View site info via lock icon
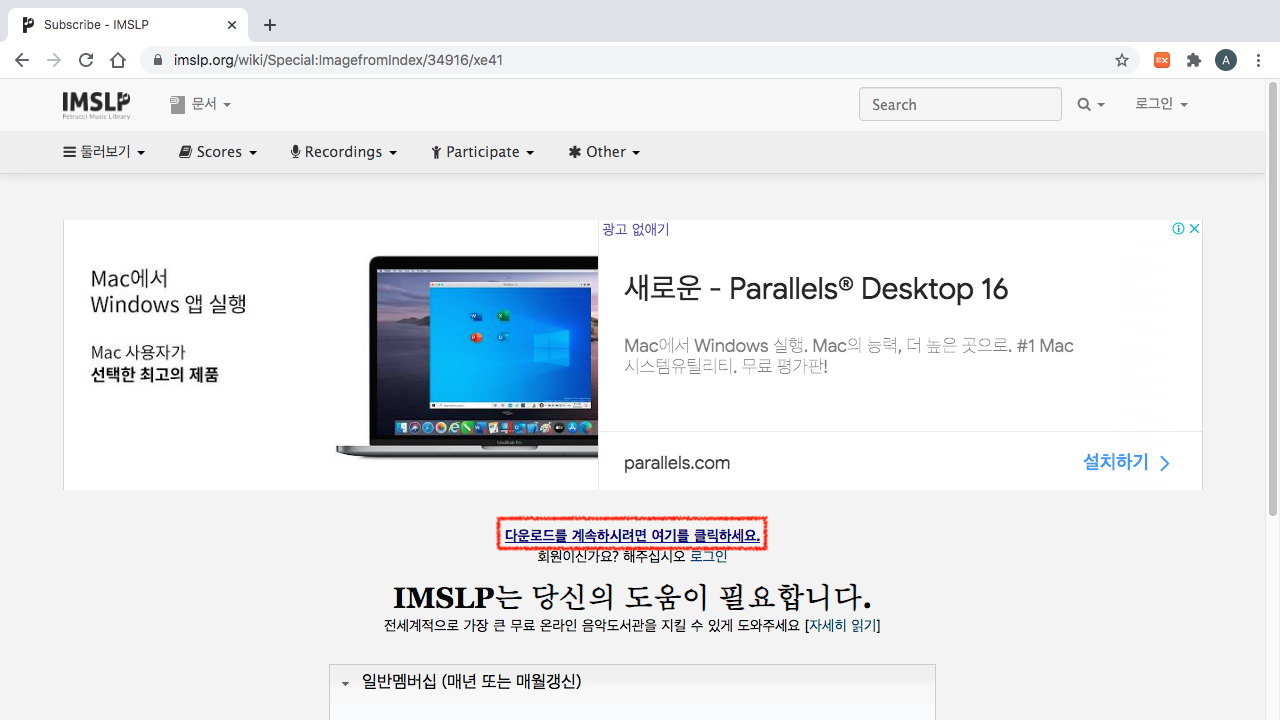Viewport: 1280px width, 720px height. [157, 60]
